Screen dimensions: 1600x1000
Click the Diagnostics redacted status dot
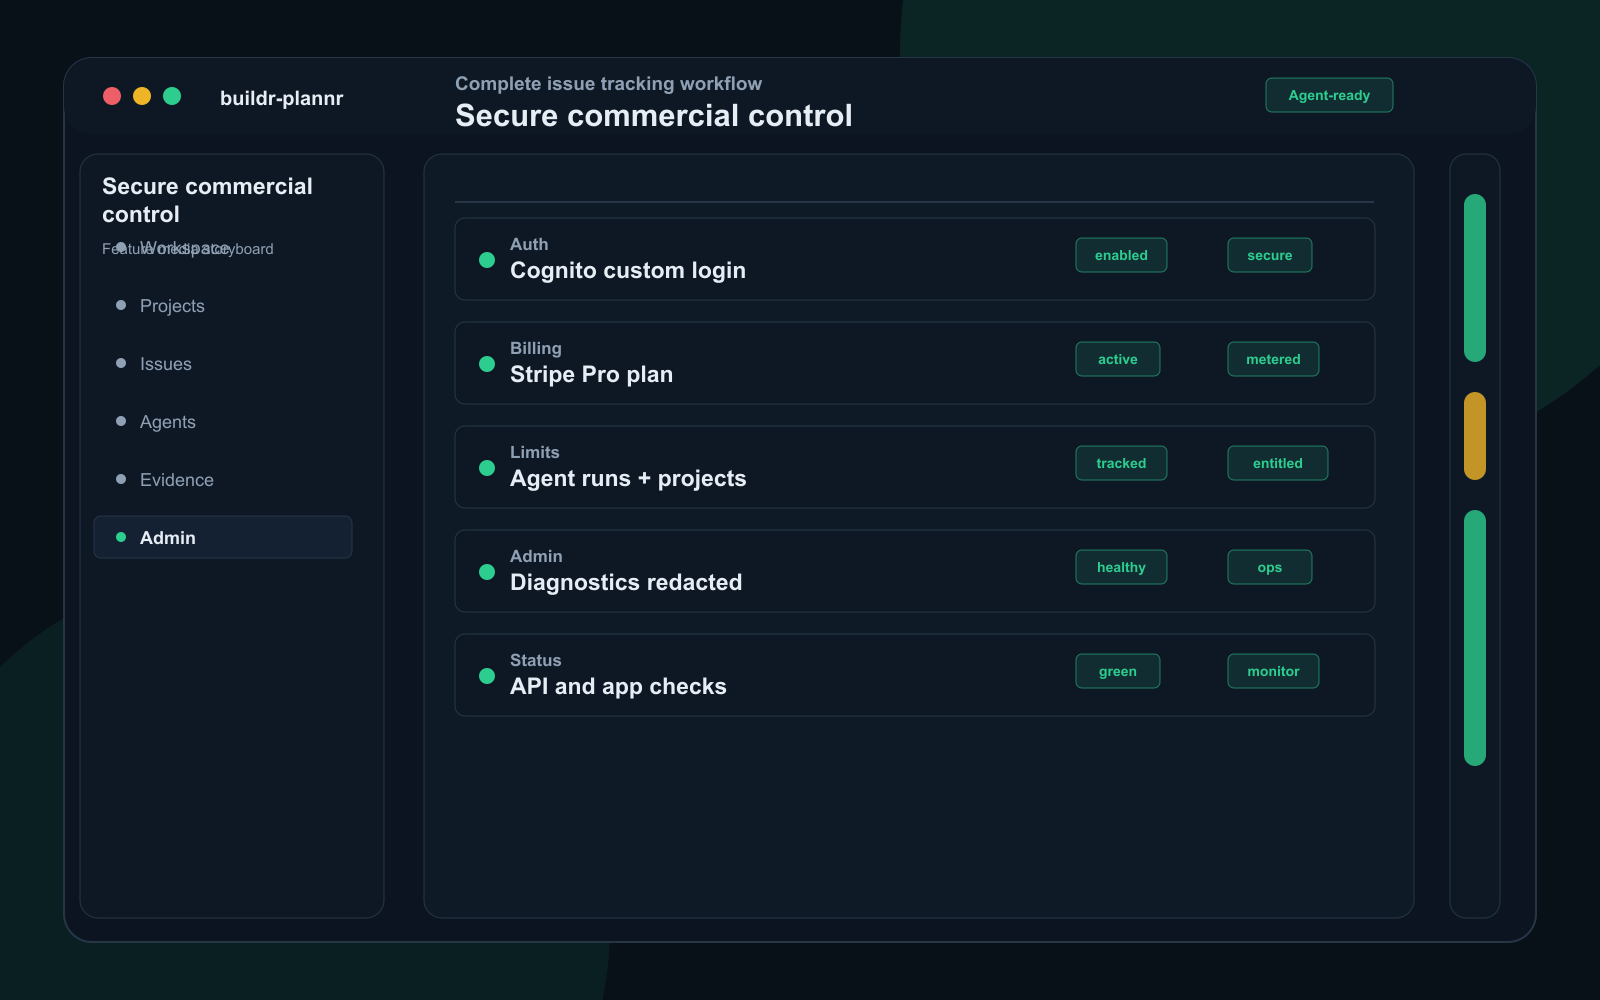(x=487, y=572)
